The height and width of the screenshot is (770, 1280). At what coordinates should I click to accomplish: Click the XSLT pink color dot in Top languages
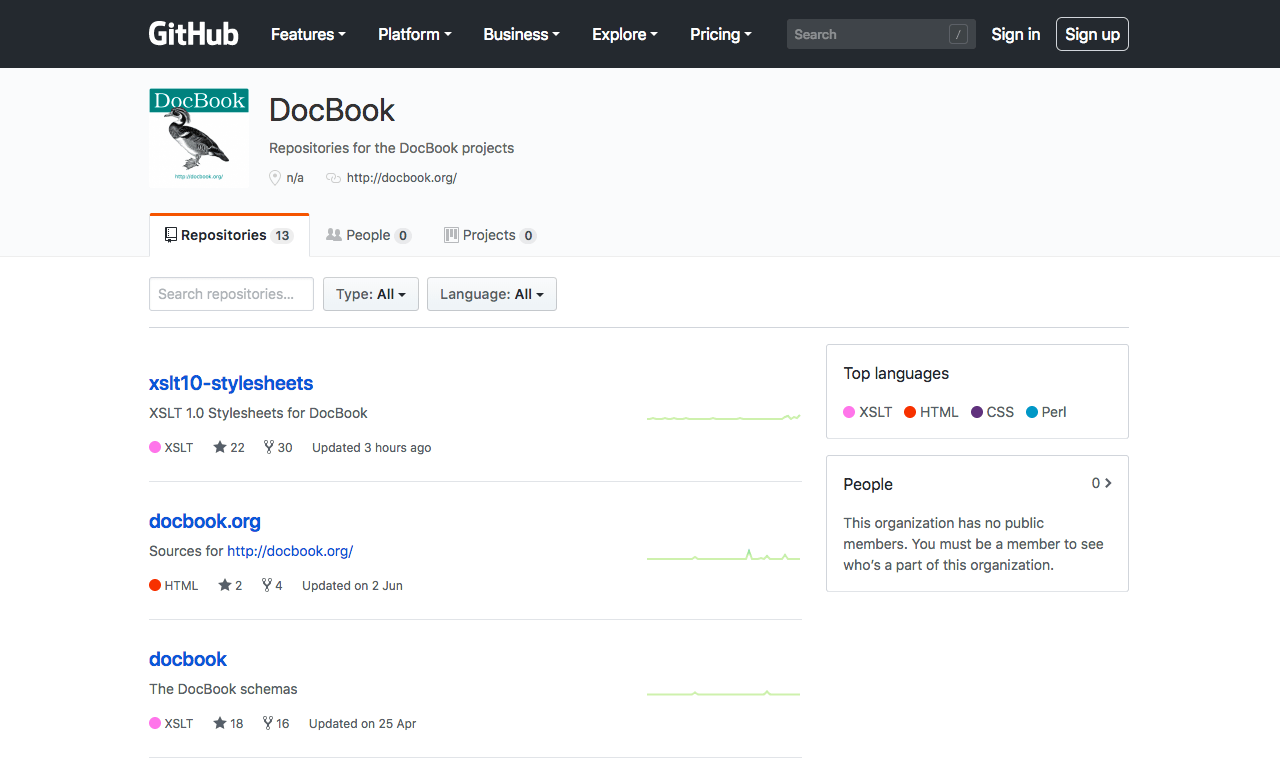tap(849, 412)
